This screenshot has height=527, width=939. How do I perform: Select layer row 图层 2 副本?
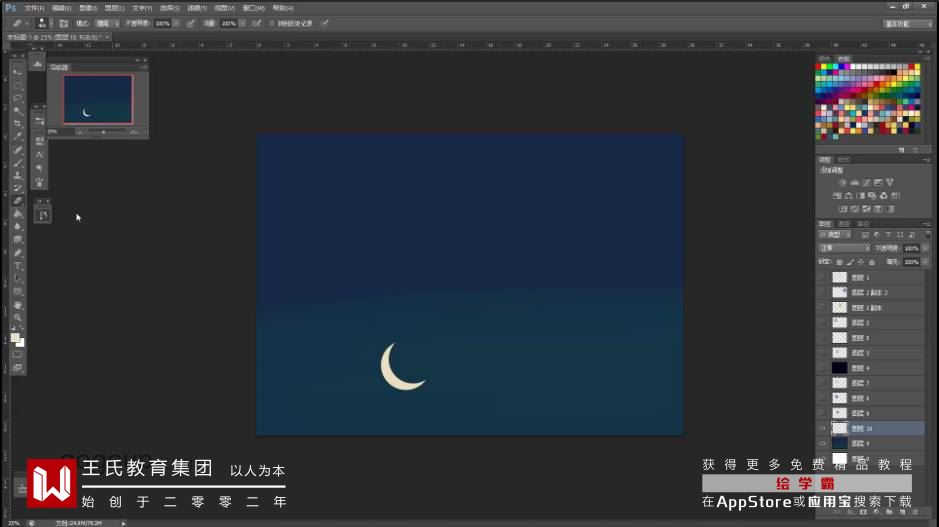click(871, 307)
